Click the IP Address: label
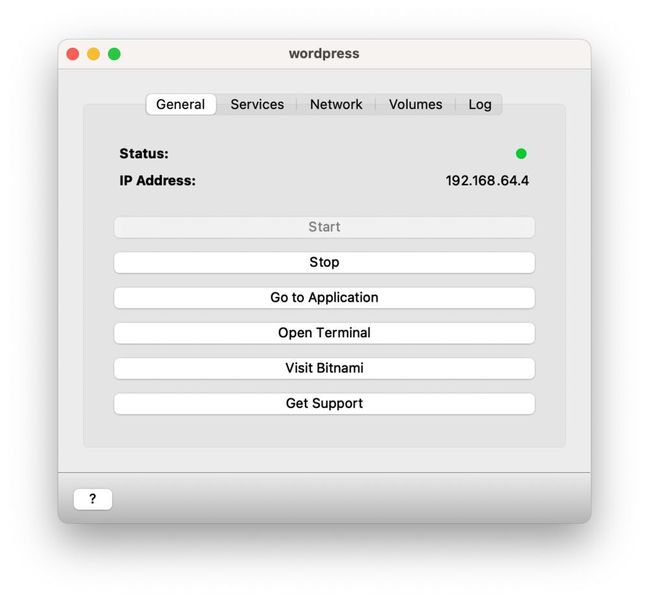The image size is (649, 600). (158, 181)
